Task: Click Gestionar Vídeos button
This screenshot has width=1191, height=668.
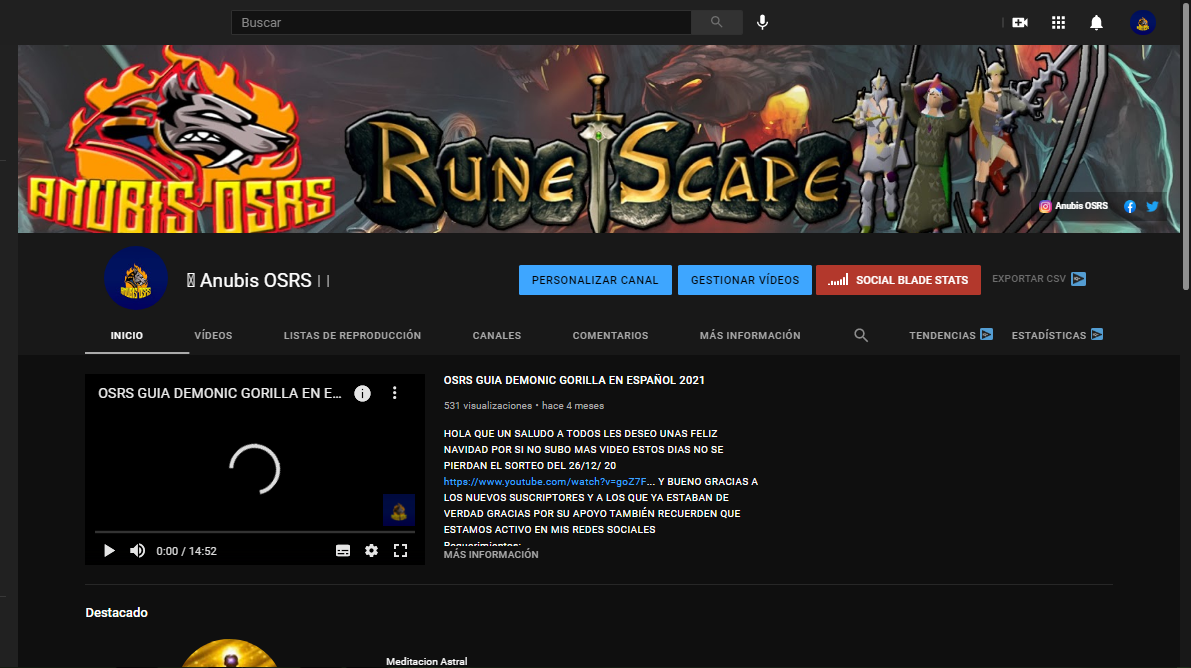Action: [x=744, y=280]
